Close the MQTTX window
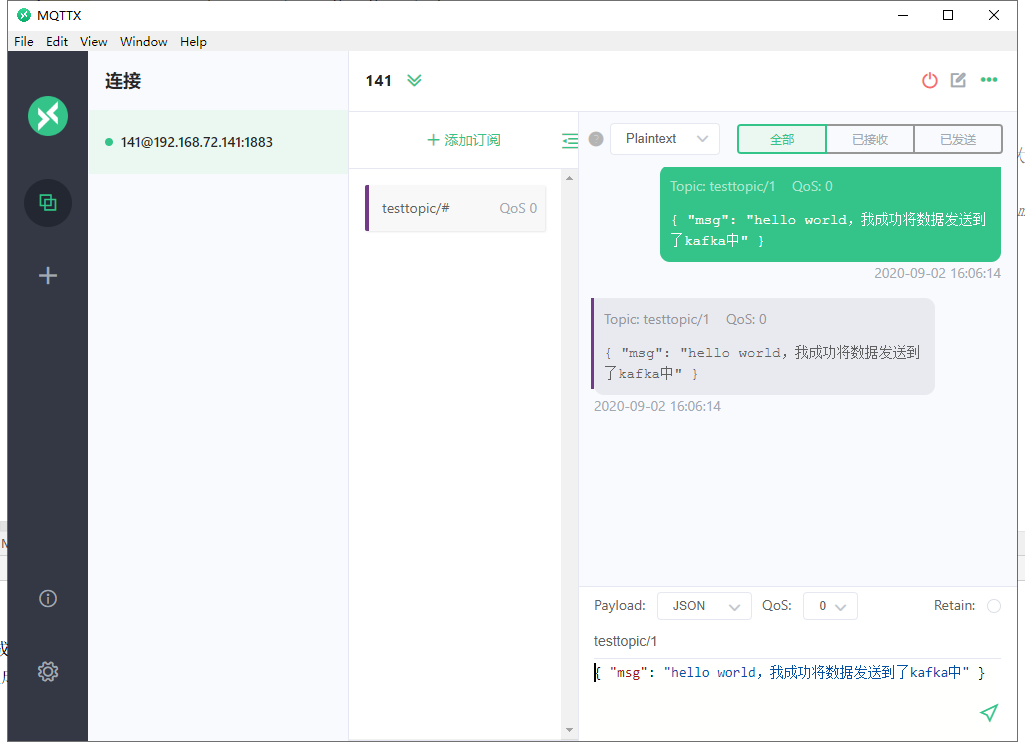 tap(994, 15)
